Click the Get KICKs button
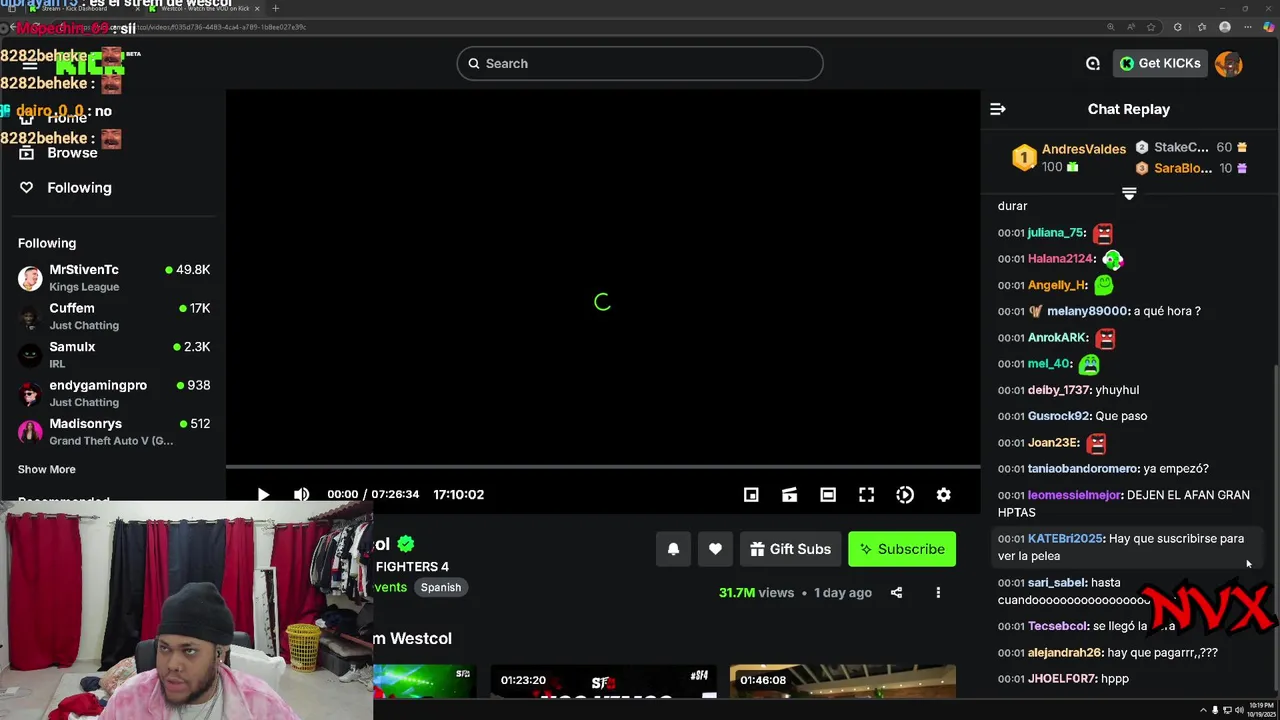This screenshot has width=1280, height=720. coord(1160,63)
